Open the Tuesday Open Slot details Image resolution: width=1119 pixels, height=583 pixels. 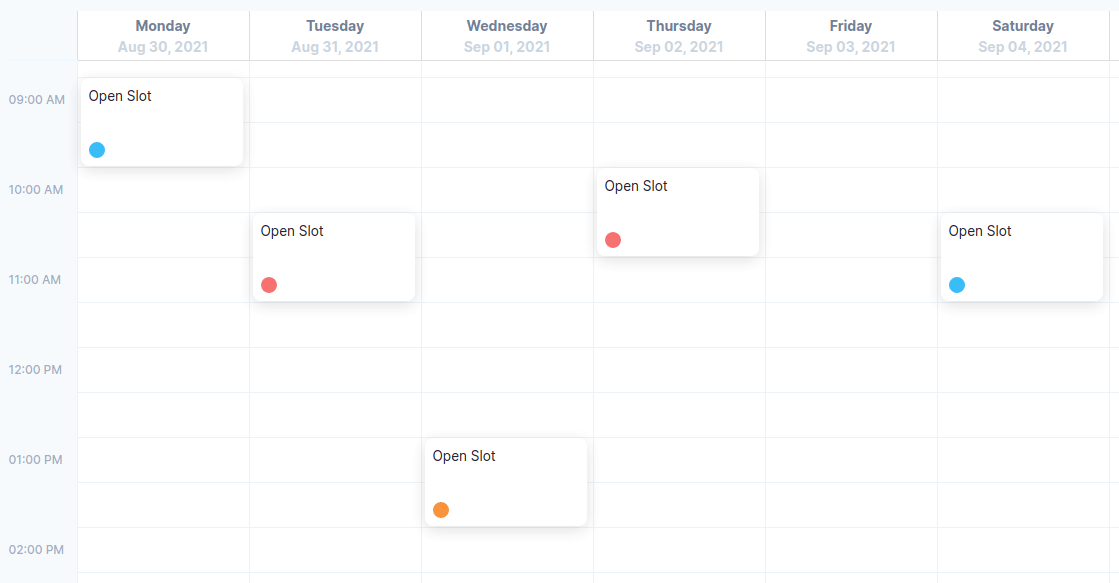click(x=333, y=255)
